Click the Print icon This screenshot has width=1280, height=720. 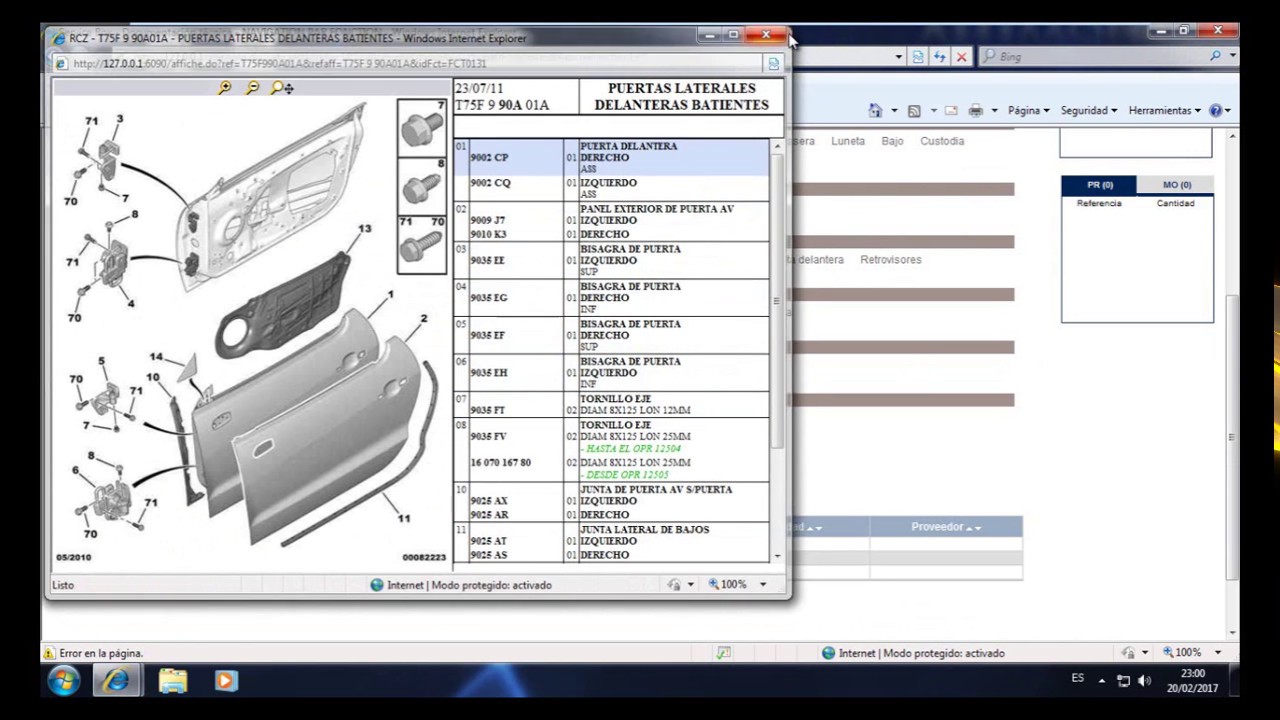[x=976, y=111]
